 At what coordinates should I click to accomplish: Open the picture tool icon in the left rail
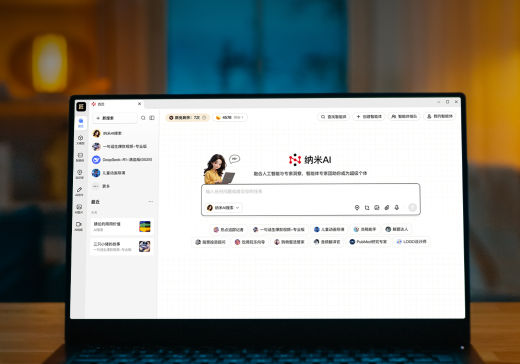[79, 208]
